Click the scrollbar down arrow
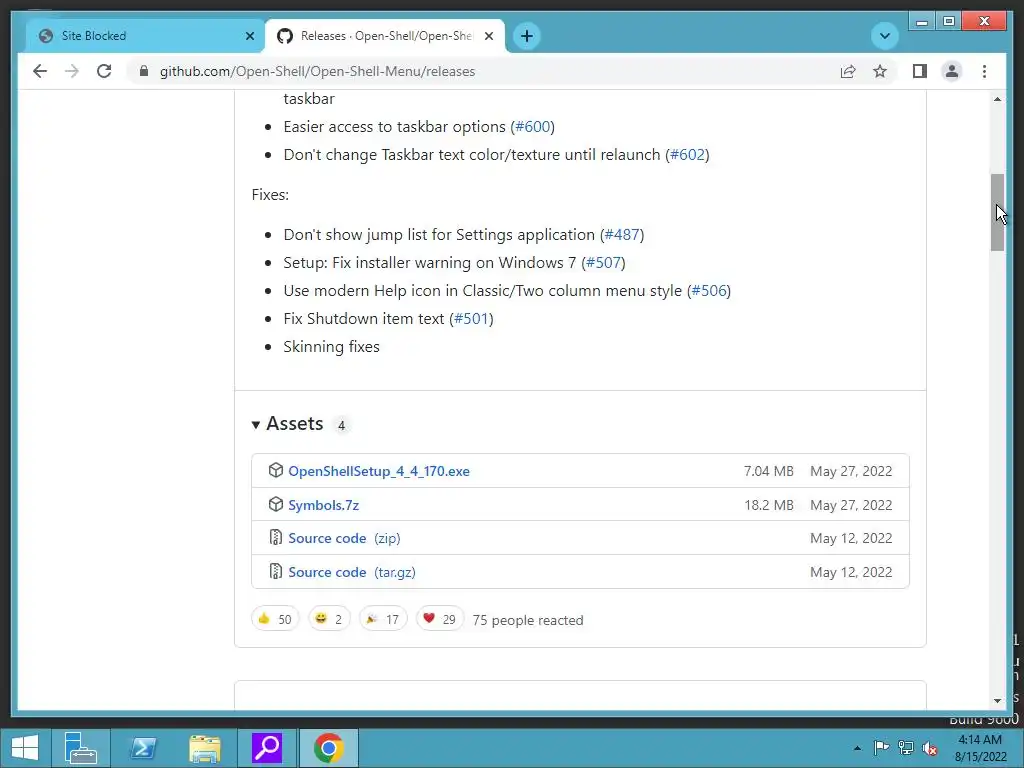This screenshot has width=1024, height=768. (x=997, y=701)
